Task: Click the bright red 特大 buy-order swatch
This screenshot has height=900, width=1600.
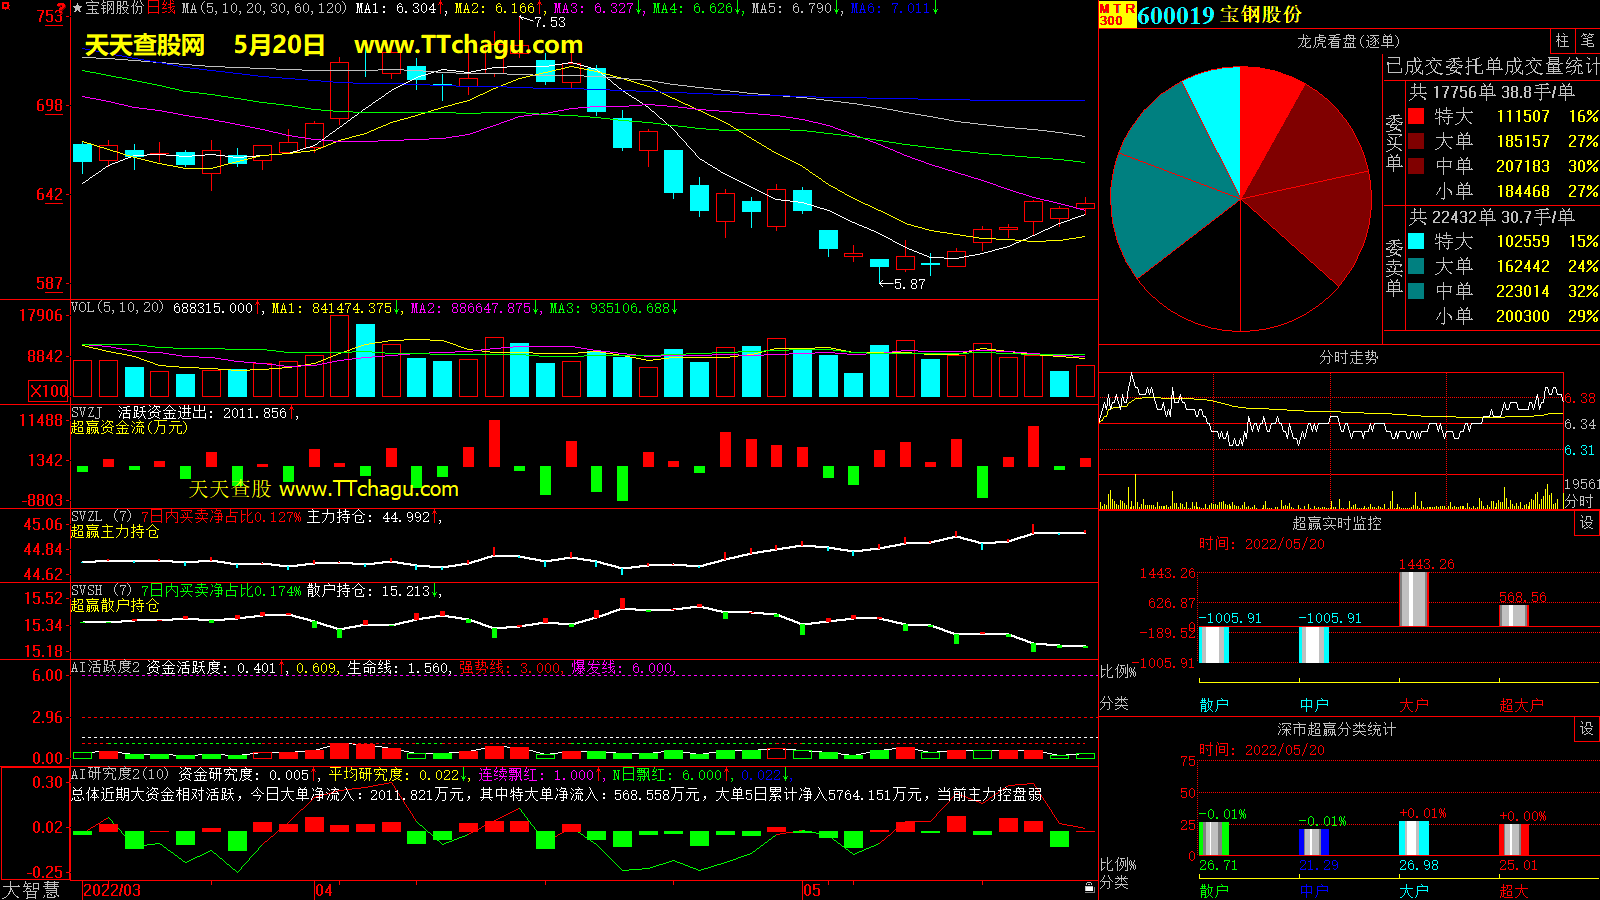Action: pos(1416,117)
